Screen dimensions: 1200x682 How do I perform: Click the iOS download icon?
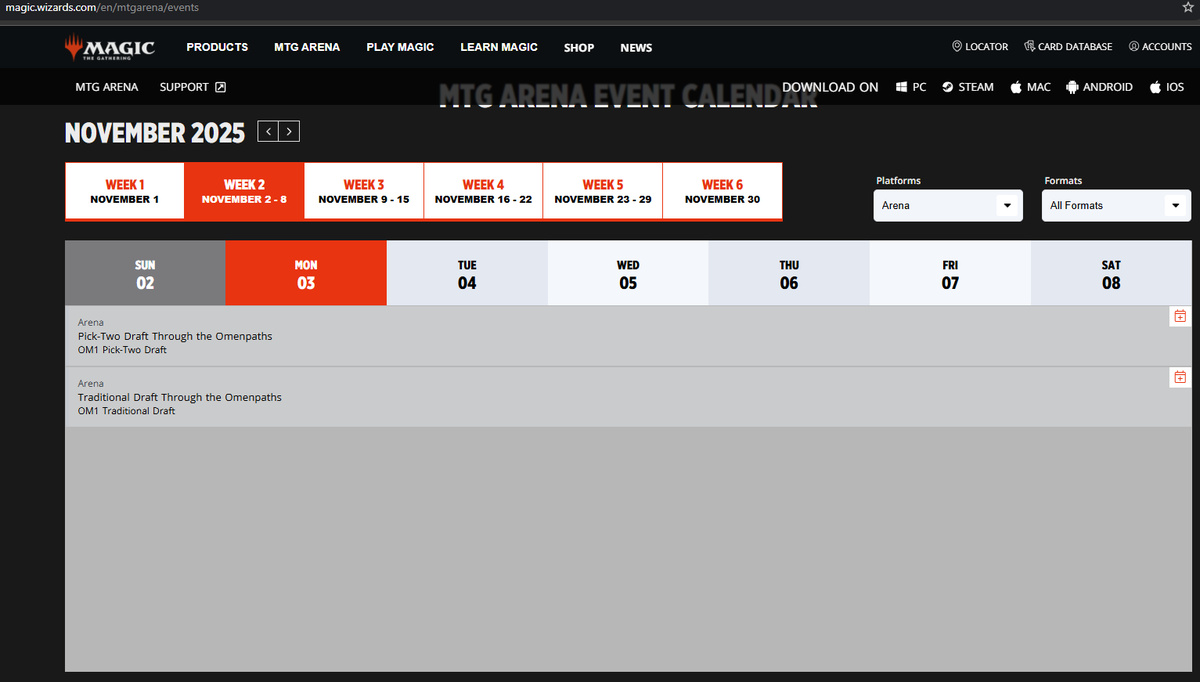[1155, 87]
